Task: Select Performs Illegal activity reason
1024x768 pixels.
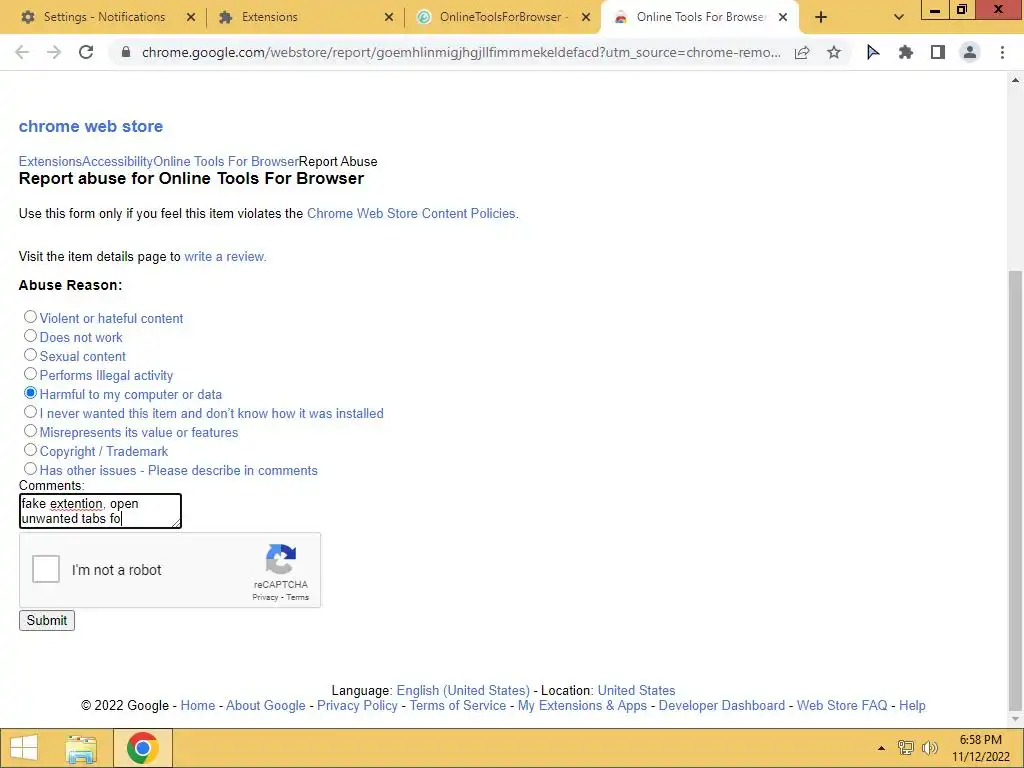Action: tap(30, 374)
